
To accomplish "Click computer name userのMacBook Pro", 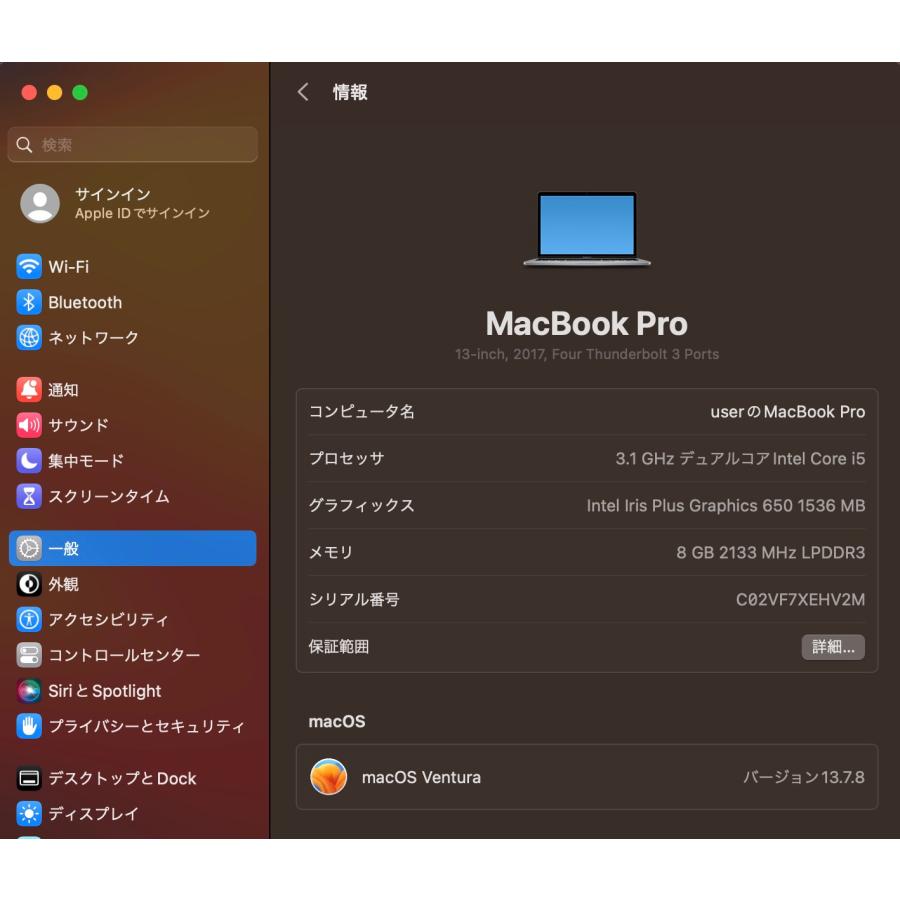I will coord(788,412).
